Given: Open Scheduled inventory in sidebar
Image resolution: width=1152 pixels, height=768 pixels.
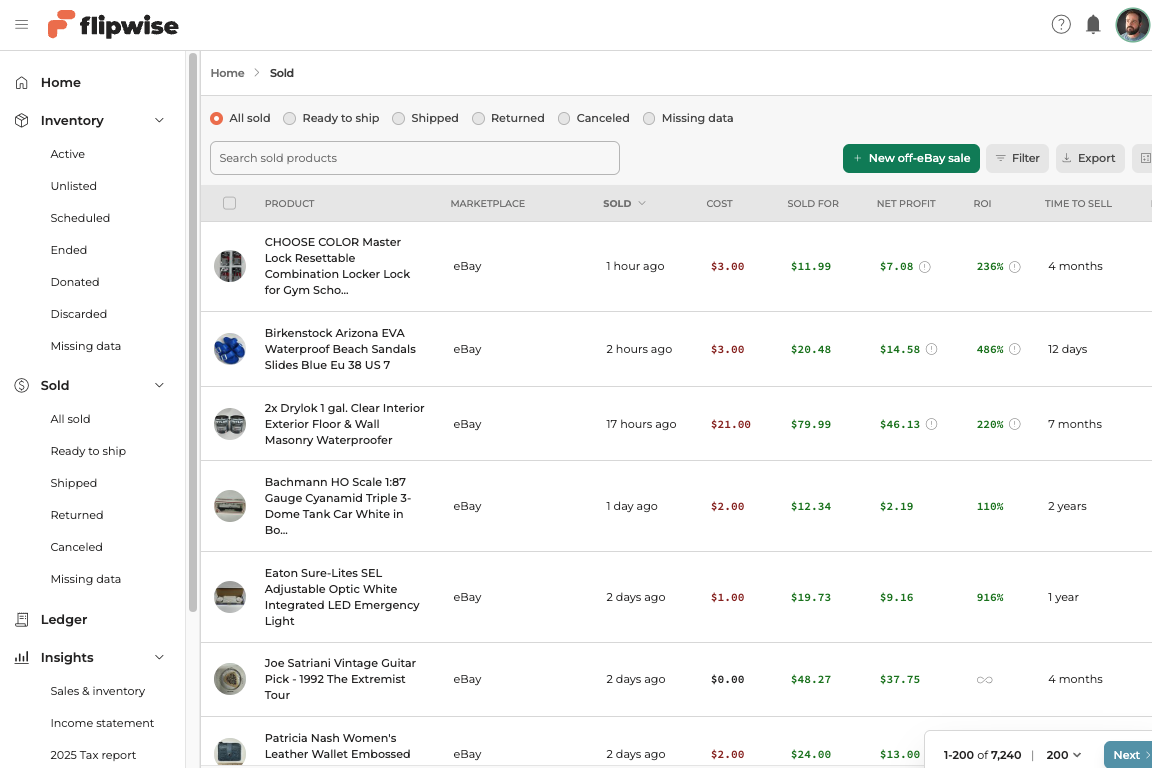Looking at the screenshot, I should tap(80, 218).
